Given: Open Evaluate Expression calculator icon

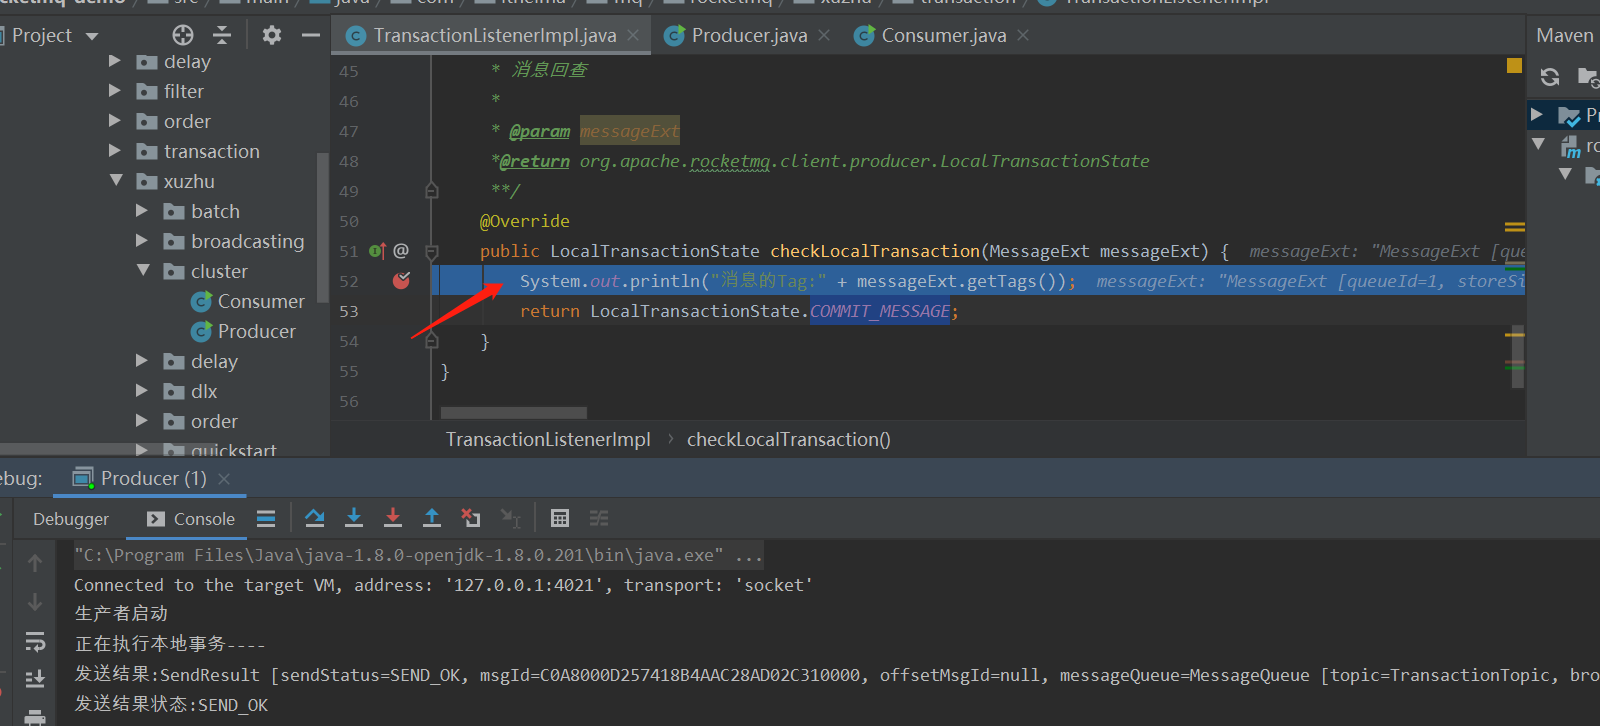Looking at the screenshot, I should point(560,518).
